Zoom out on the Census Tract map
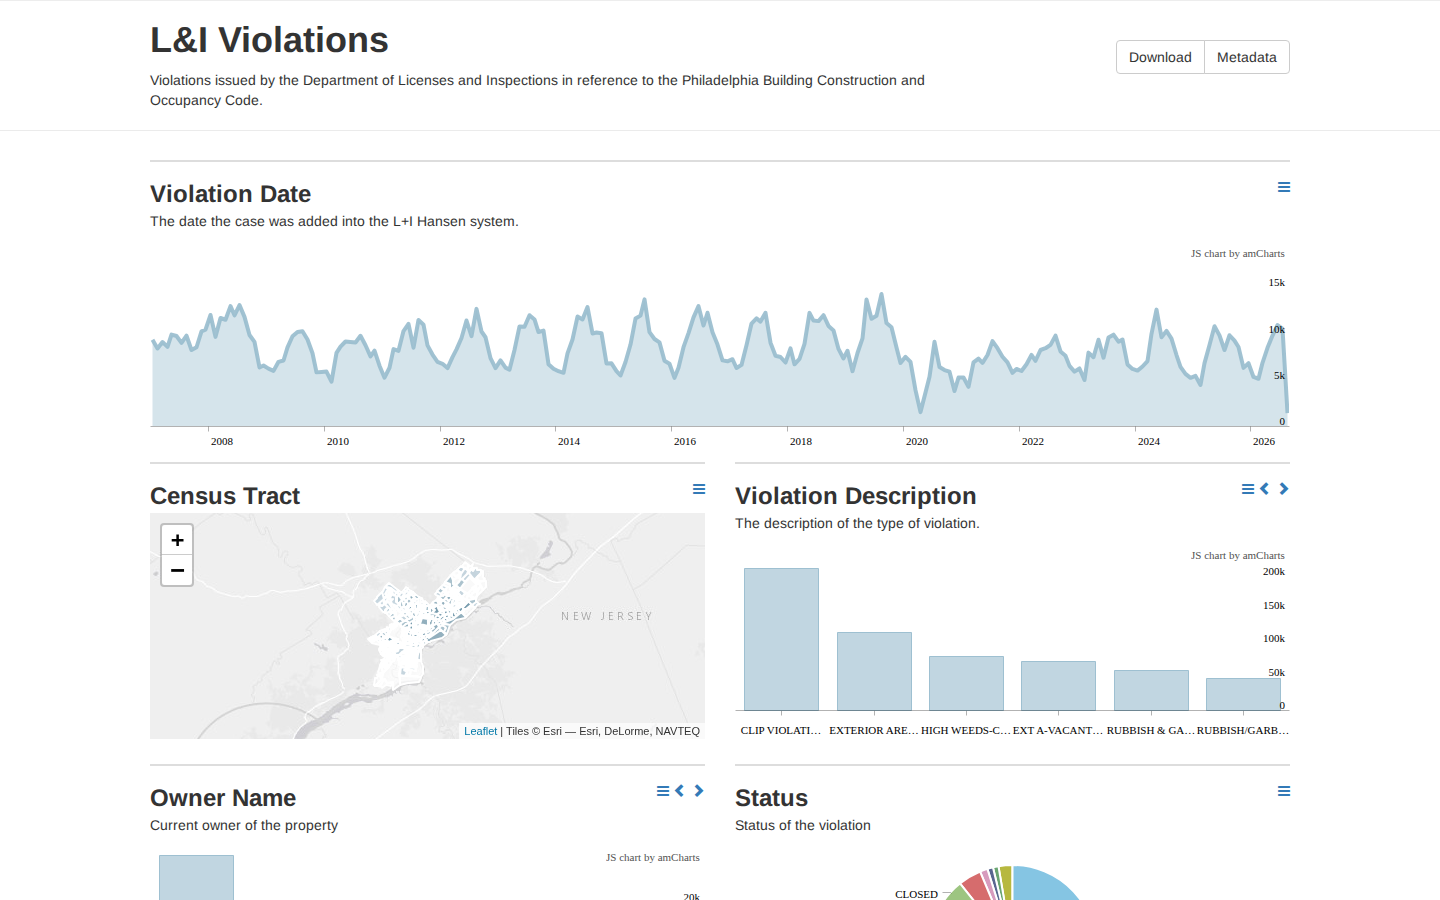Screen dimensions: 1440x900 (177, 570)
